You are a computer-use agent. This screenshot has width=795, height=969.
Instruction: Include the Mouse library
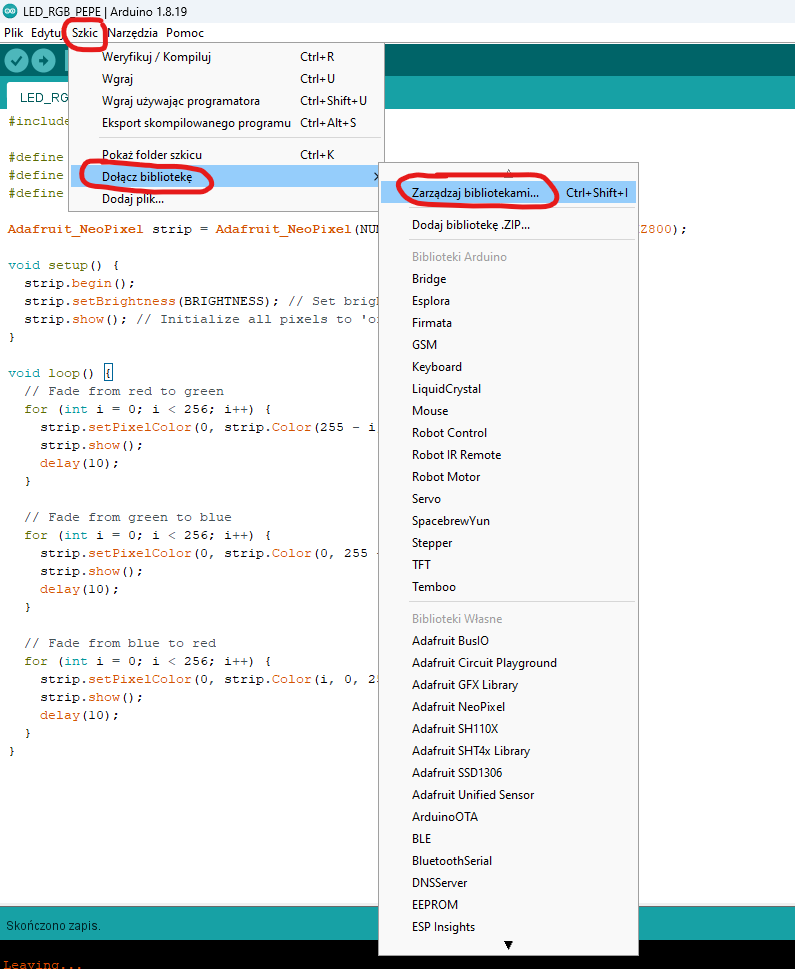508,411
